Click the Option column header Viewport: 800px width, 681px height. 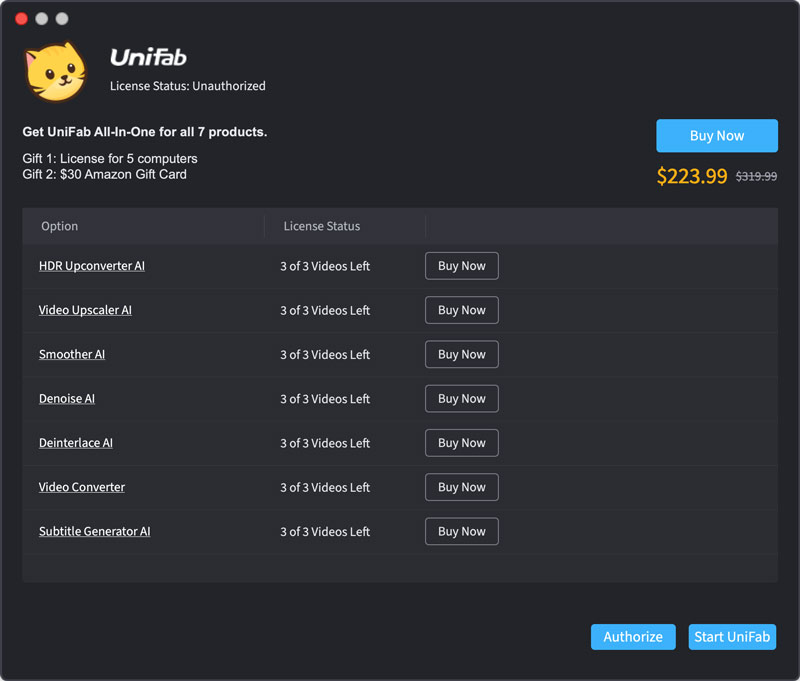60,226
